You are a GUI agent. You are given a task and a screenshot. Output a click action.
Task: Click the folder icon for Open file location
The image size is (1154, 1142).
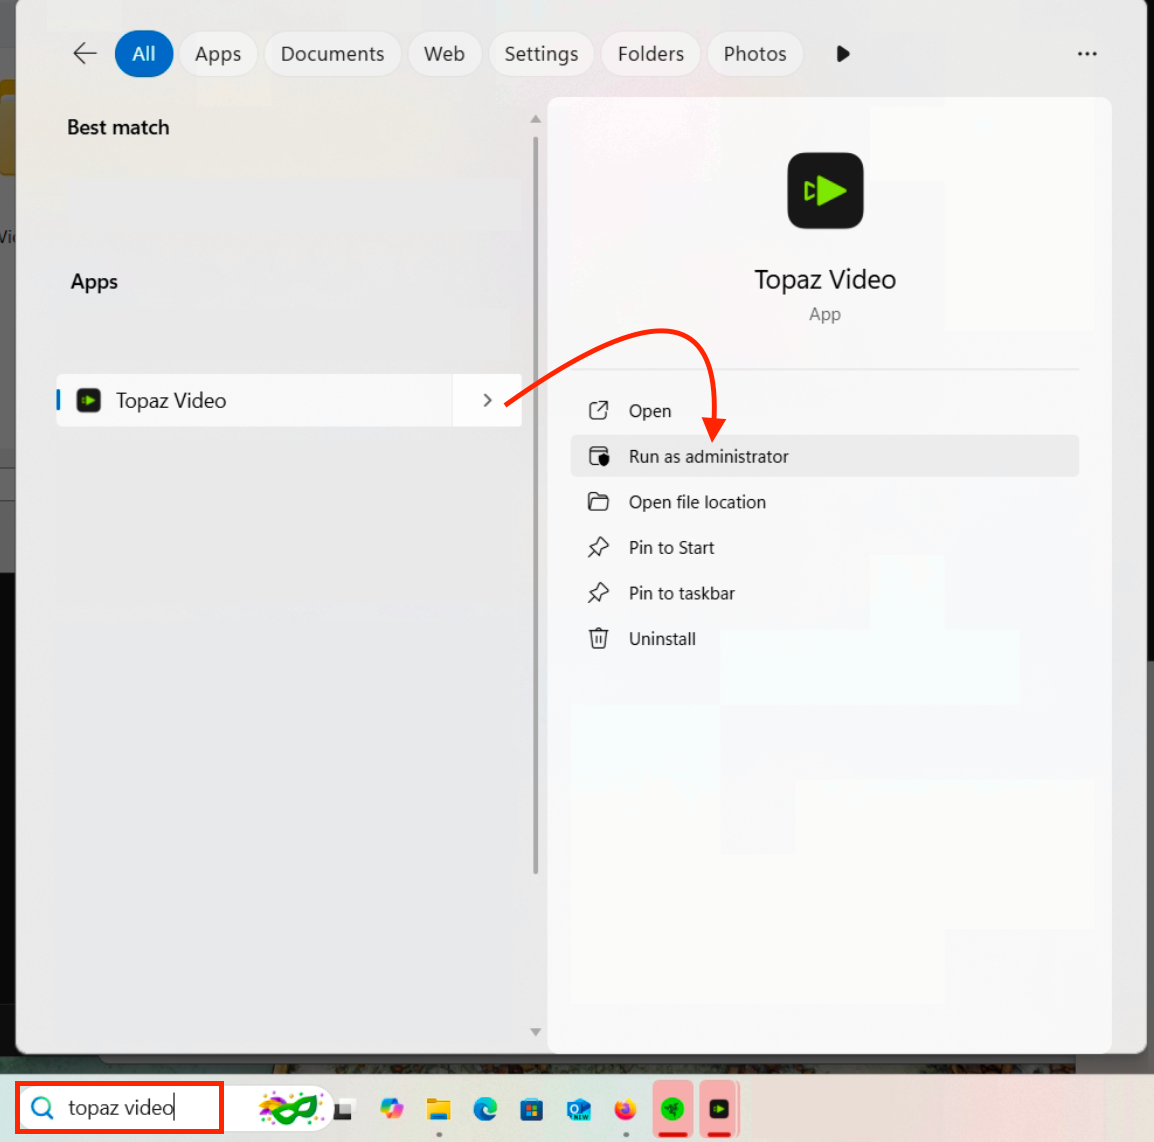(x=598, y=502)
